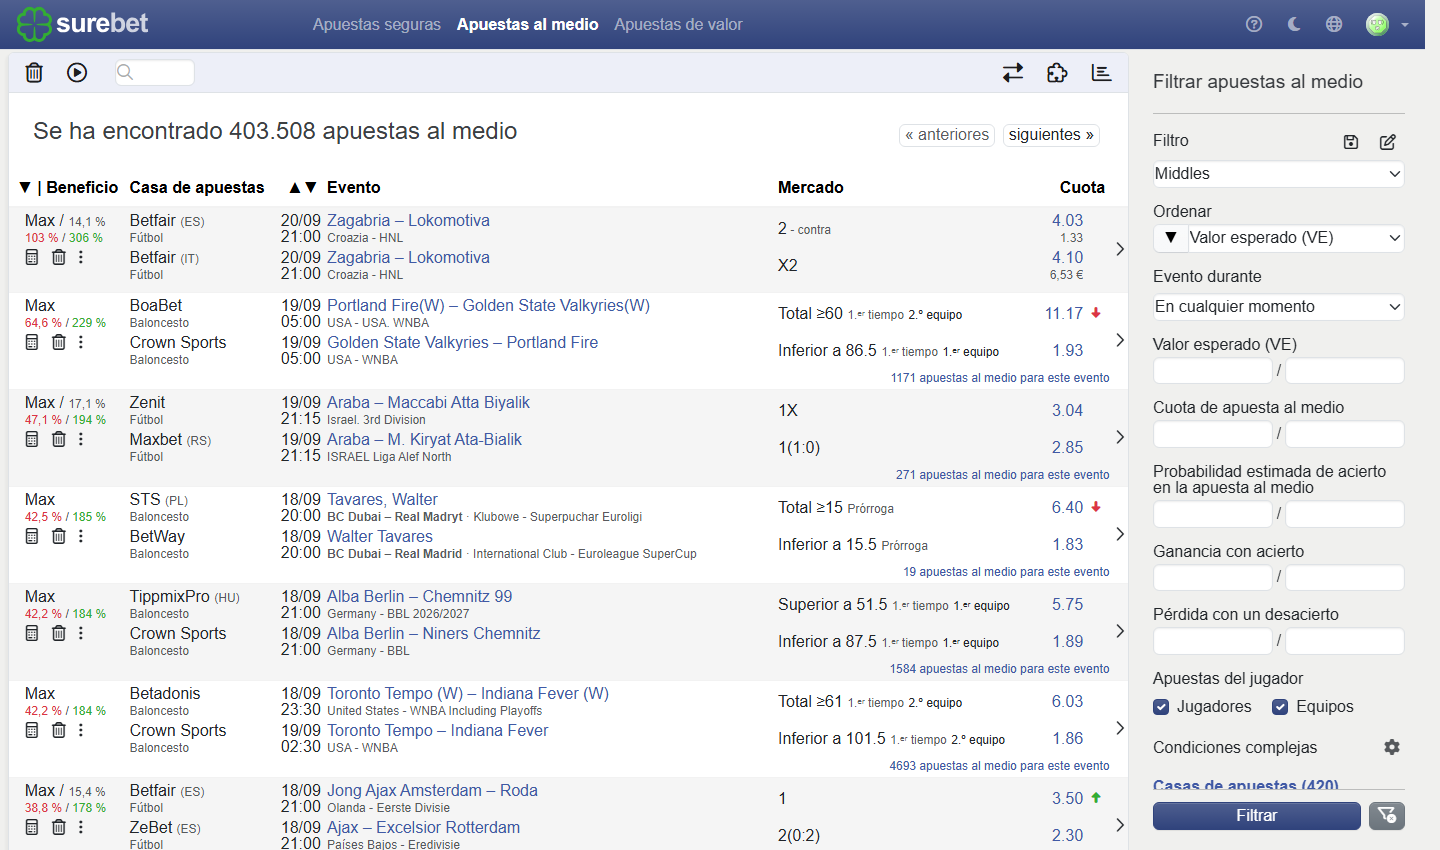
Task: Hide the Portland Fire row with trash icon
Action: point(59,342)
